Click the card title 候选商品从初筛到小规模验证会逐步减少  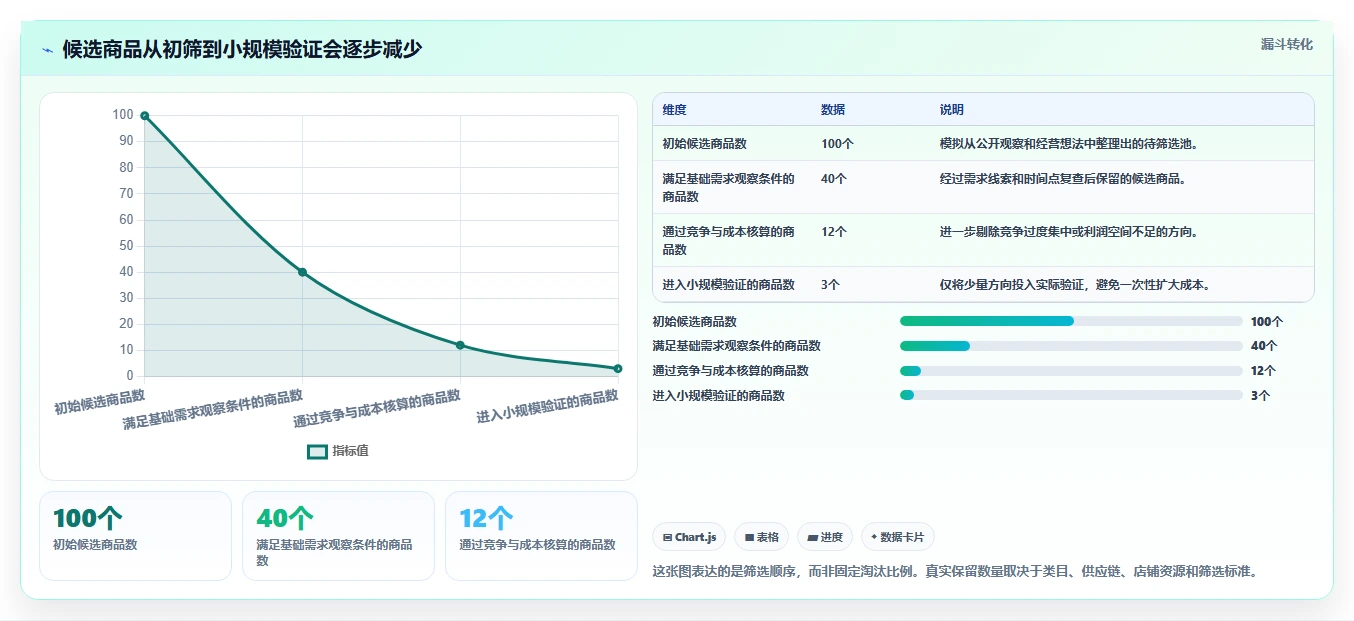point(242,49)
